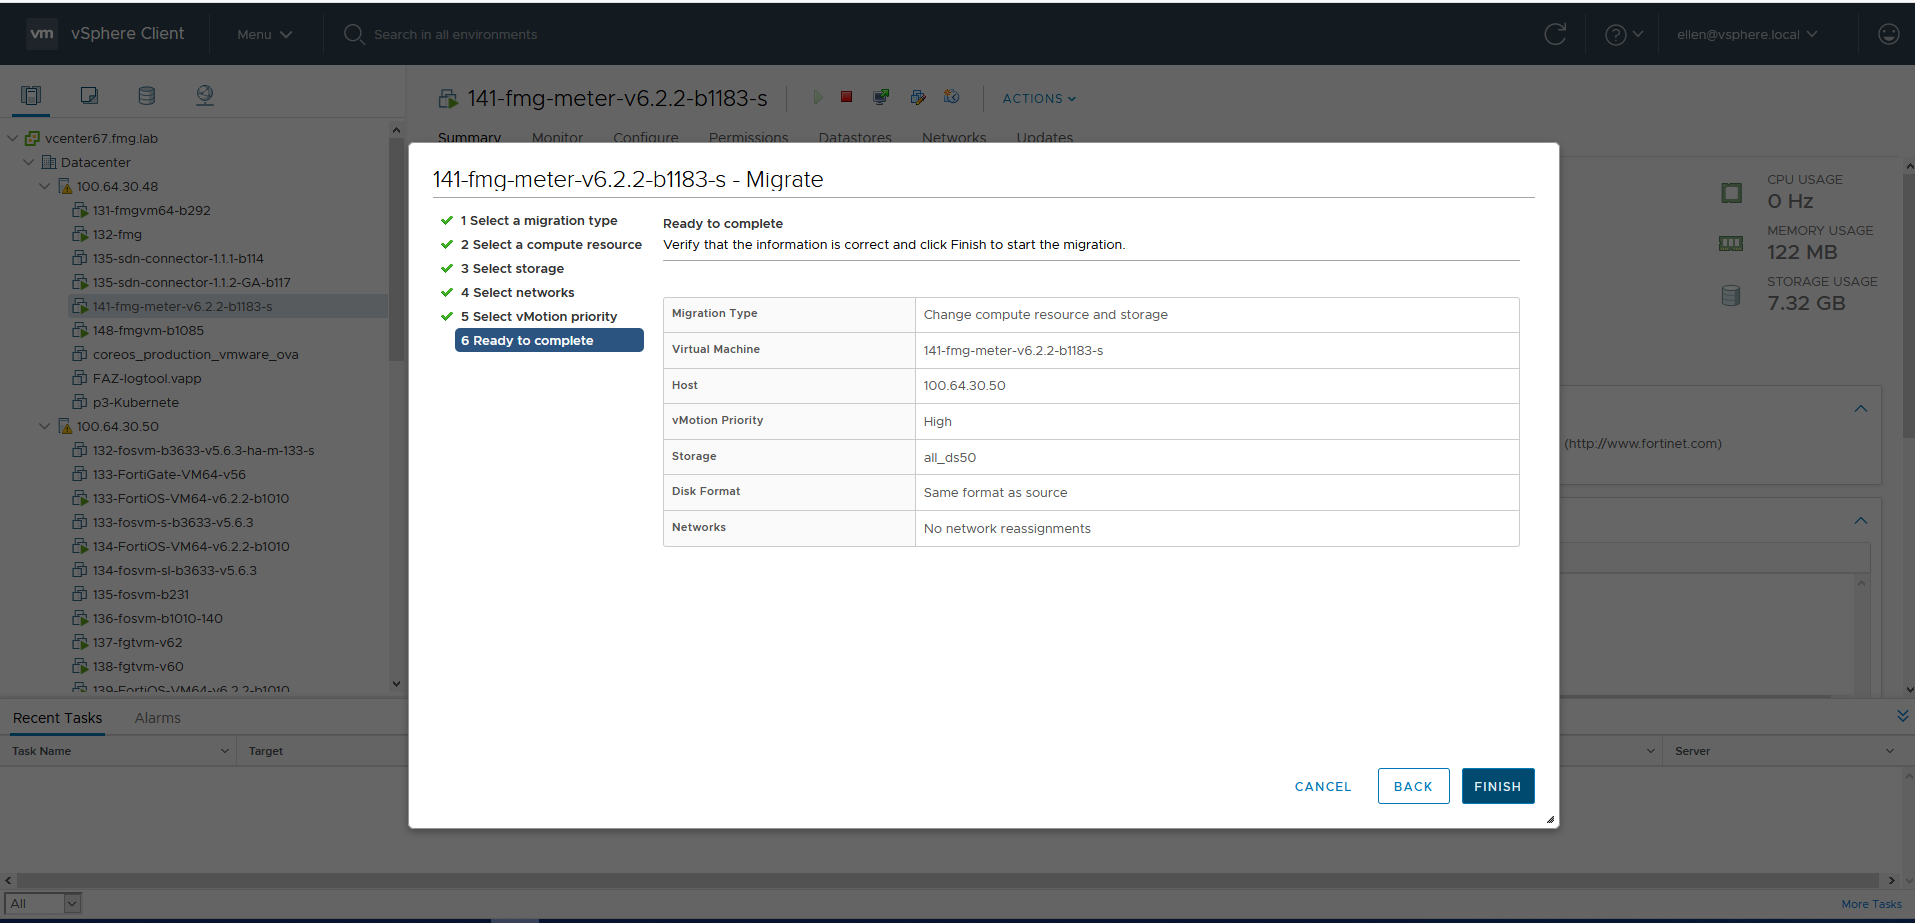Open the Networking inventory view icon
The height and width of the screenshot is (923, 1915).
(x=205, y=95)
